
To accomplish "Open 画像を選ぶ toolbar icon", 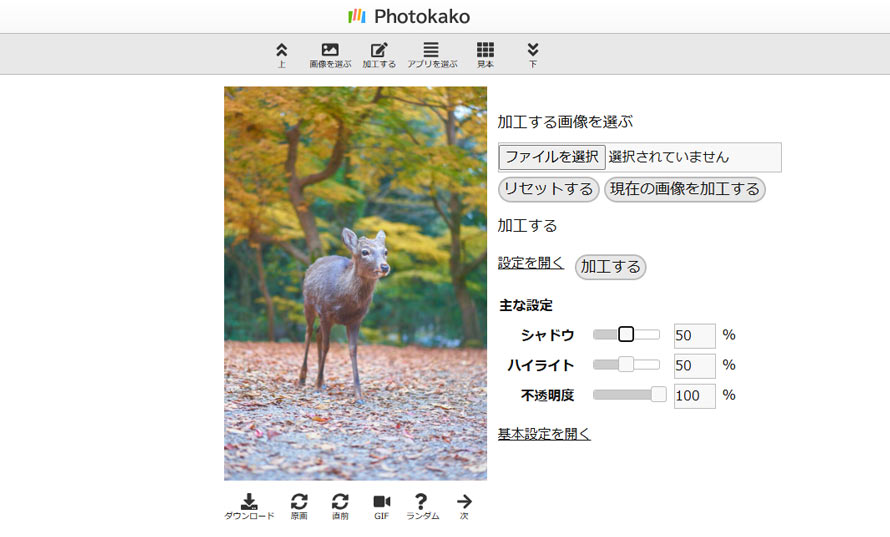I will (x=330, y=55).
